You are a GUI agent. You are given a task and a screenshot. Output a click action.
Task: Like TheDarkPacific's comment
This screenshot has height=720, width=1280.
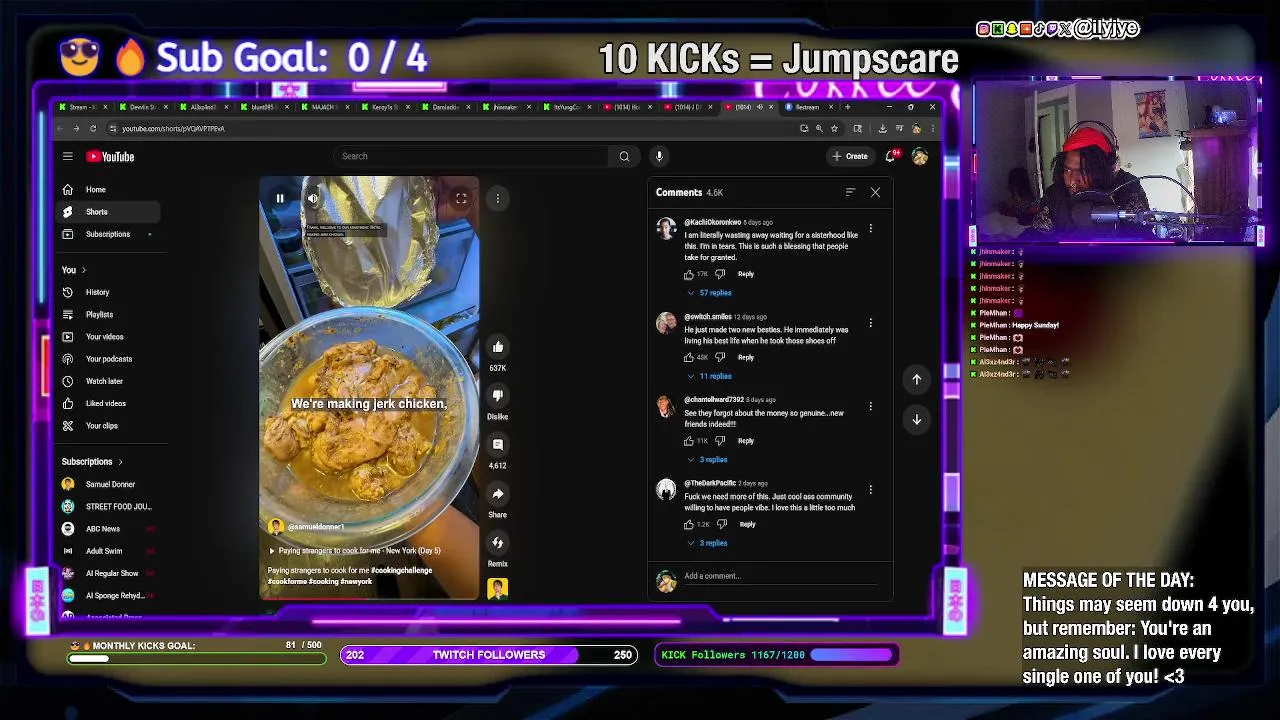tap(688, 524)
